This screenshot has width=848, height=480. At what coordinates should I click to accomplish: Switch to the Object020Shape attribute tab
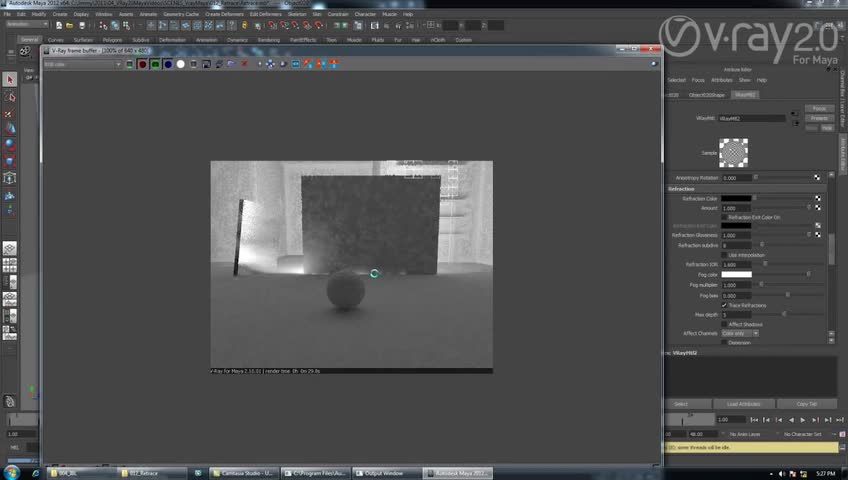(706, 95)
